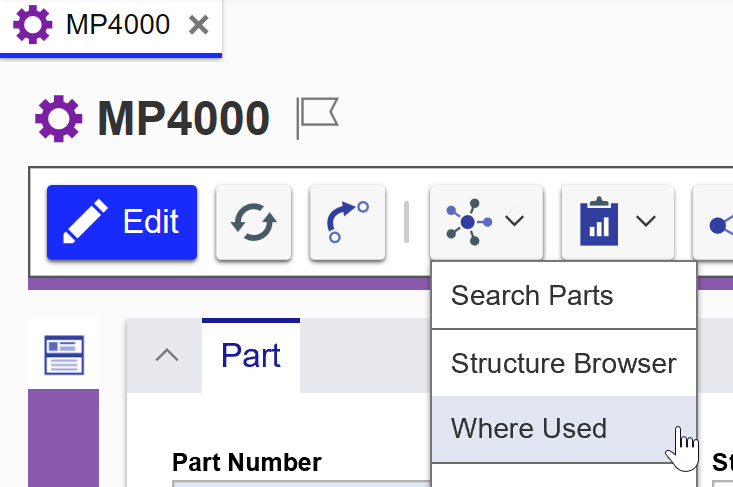The width and height of the screenshot is (733, 487).
Task: Click the network structure icon
Action: pyautogui.click(x=468, y=222)
